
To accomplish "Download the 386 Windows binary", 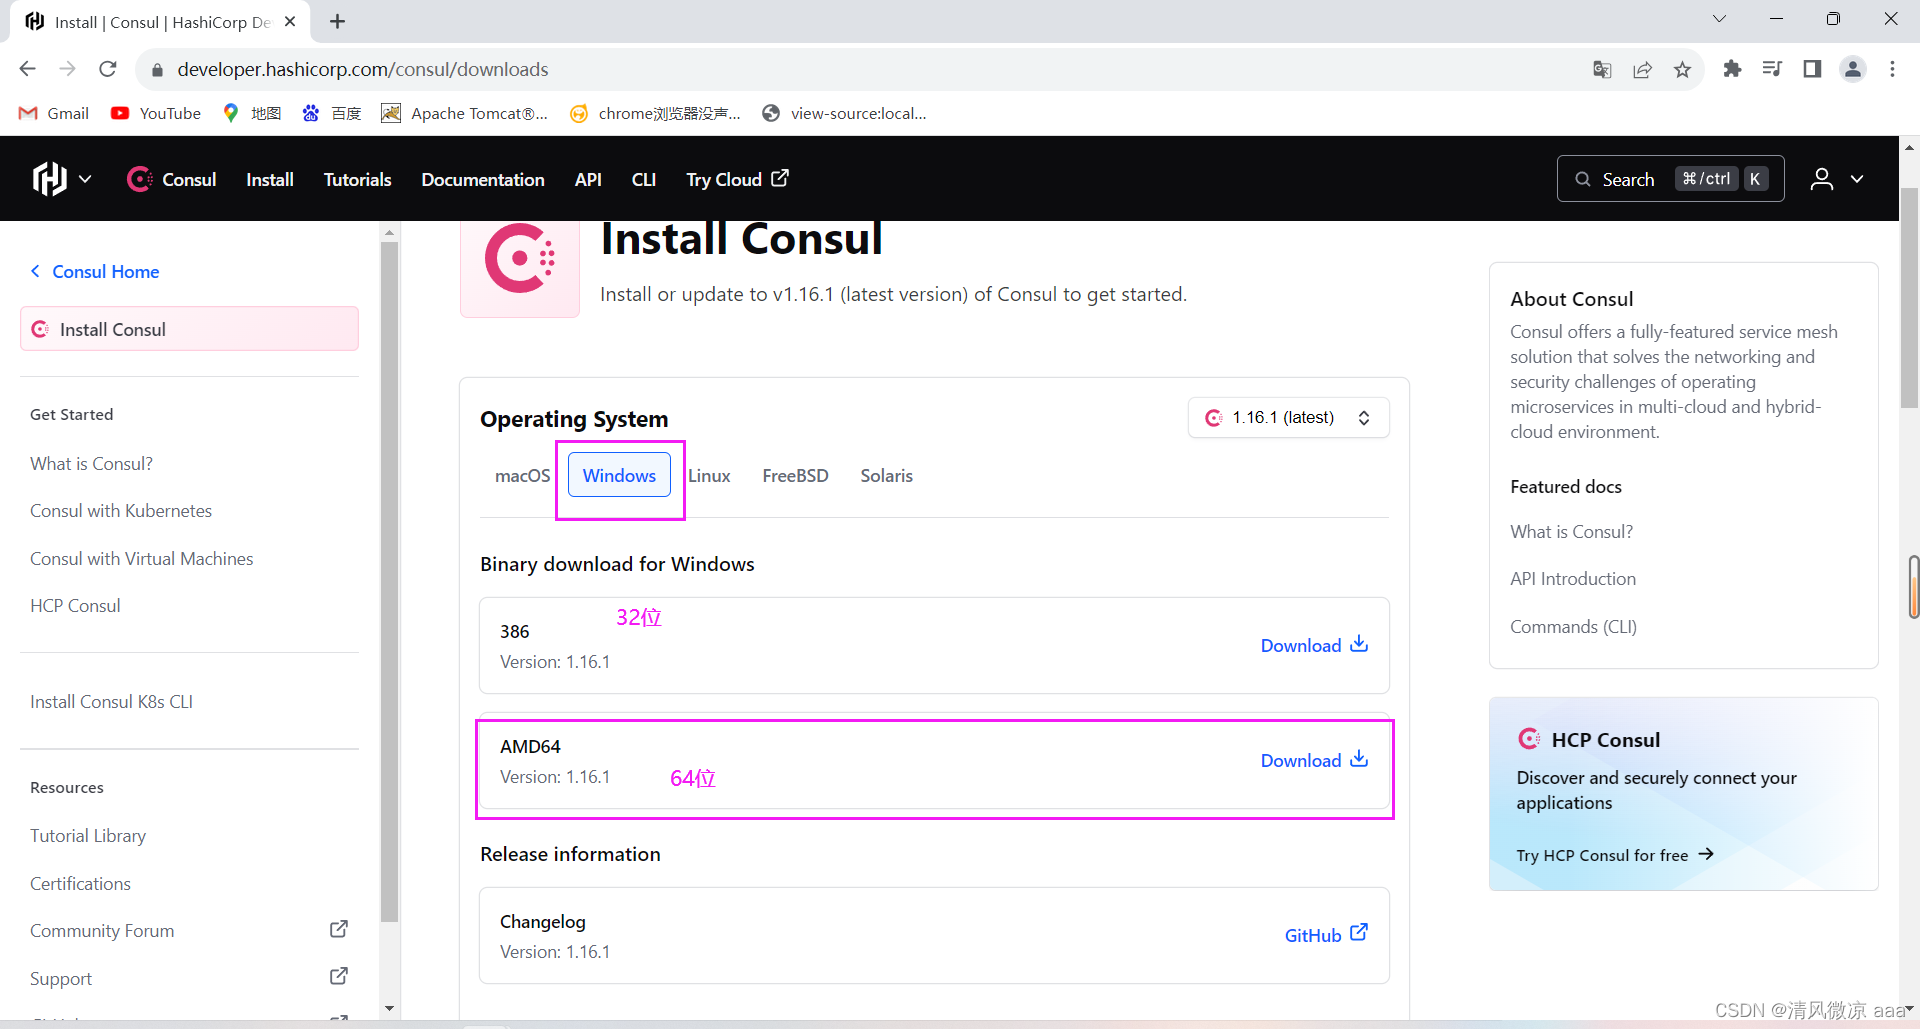I will pos(1314,645).
